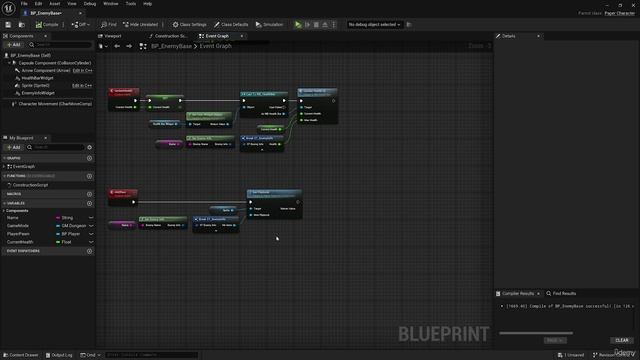The image size is (640, 360).
Task: Click the graph breadcrumb grid icon
Action: tap(143, 47)
